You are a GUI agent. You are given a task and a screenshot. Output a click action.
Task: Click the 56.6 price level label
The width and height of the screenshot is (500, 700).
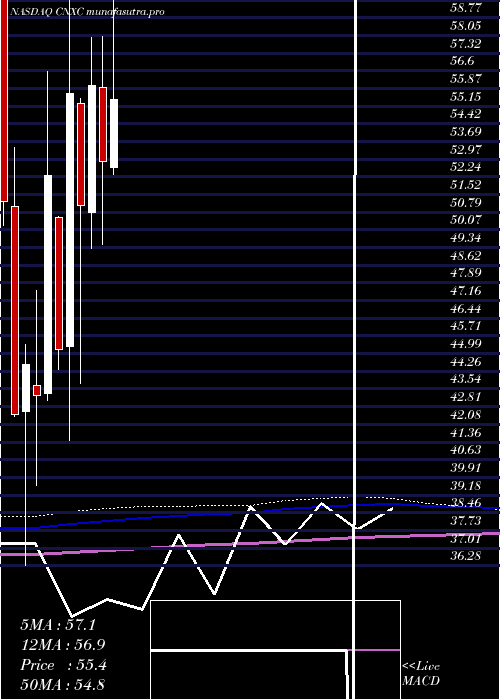462,61
